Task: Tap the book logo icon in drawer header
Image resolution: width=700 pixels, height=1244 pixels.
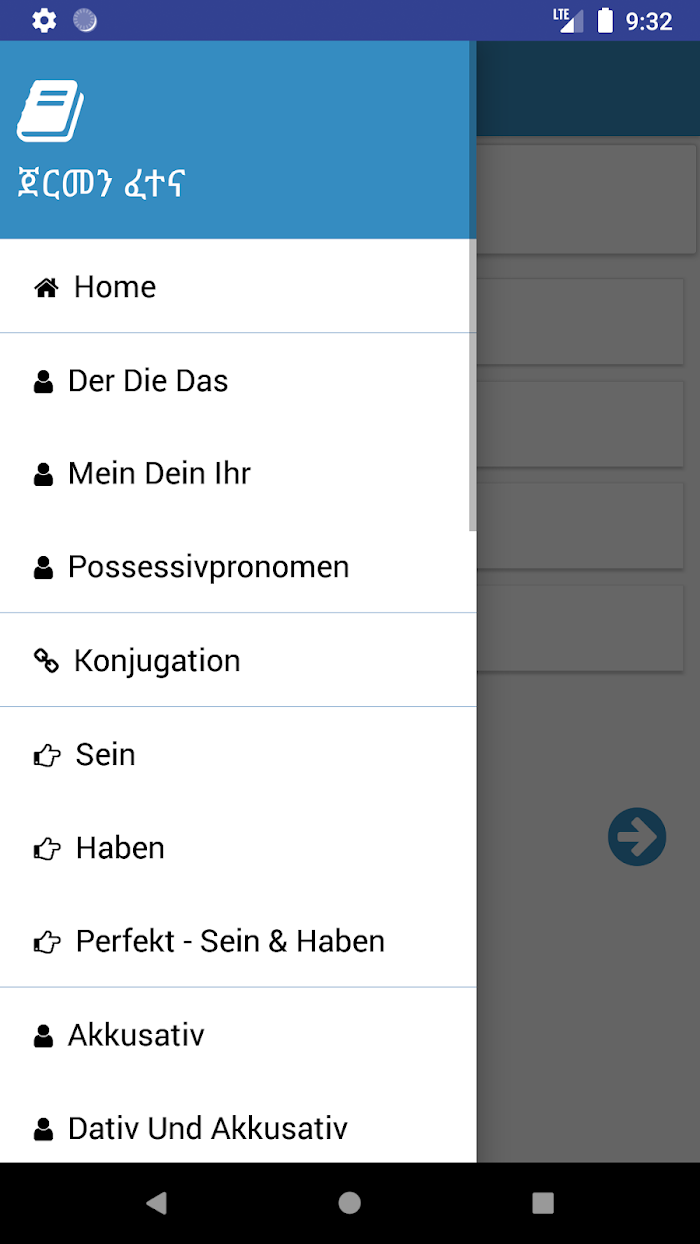Action: click(x=50, y=110)
